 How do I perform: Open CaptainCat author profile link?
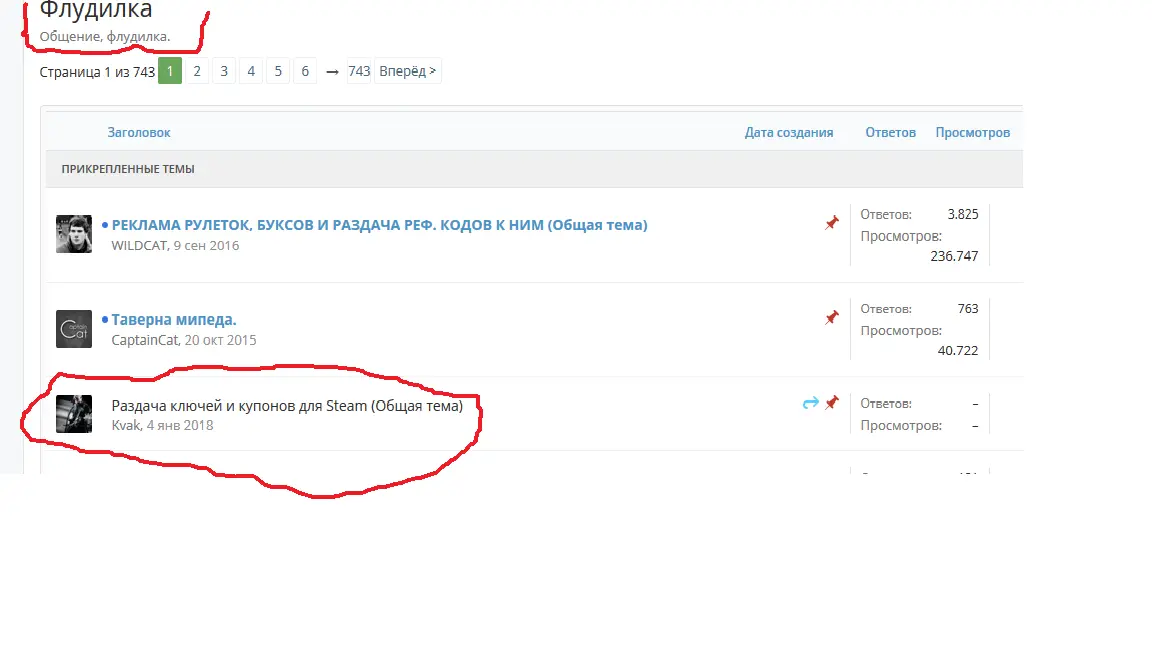[x=145, y=340]
